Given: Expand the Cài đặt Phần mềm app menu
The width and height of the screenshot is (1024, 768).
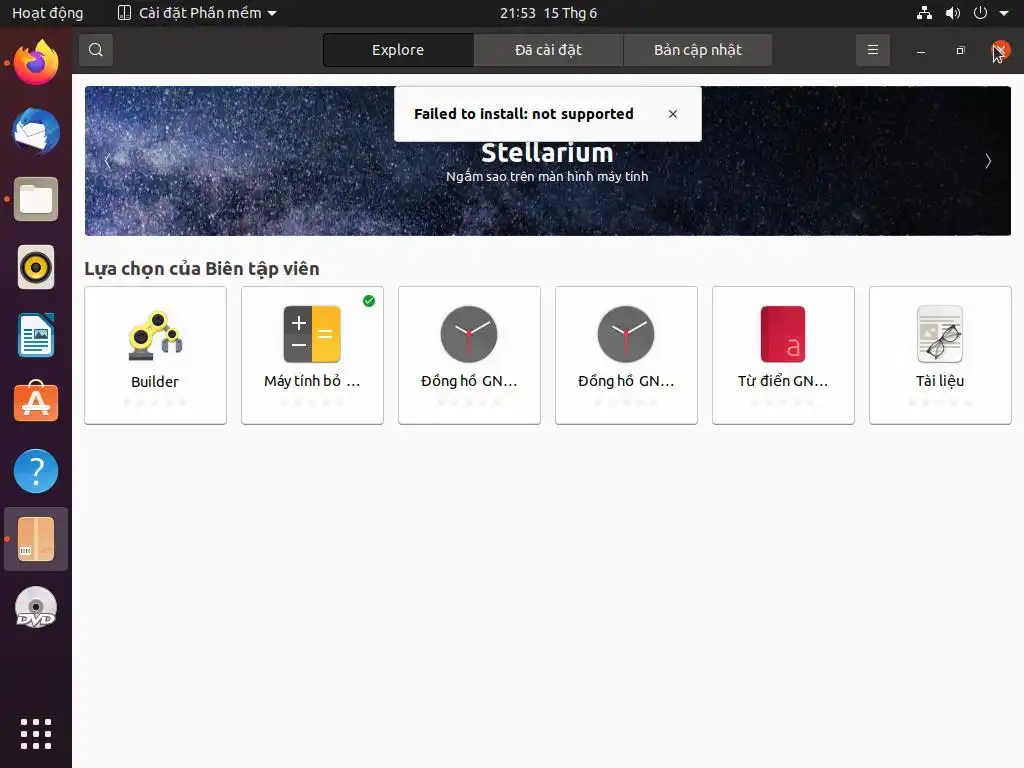Looking at the screenshot, I should (x=197, y=13).
